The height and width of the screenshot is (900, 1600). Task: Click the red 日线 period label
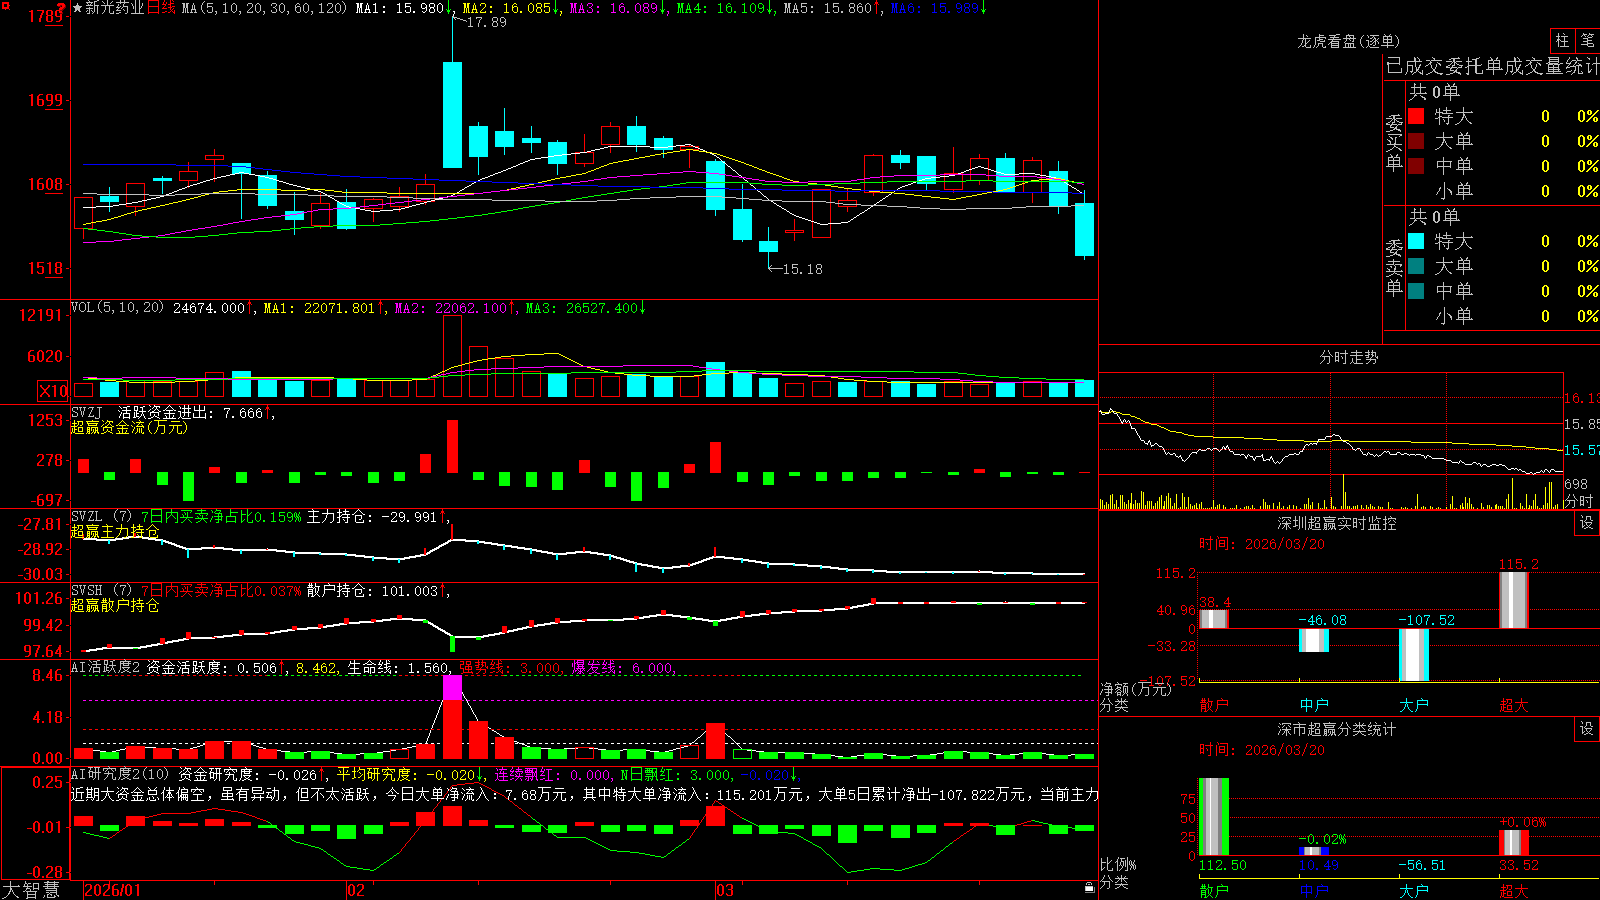point(161,8)
